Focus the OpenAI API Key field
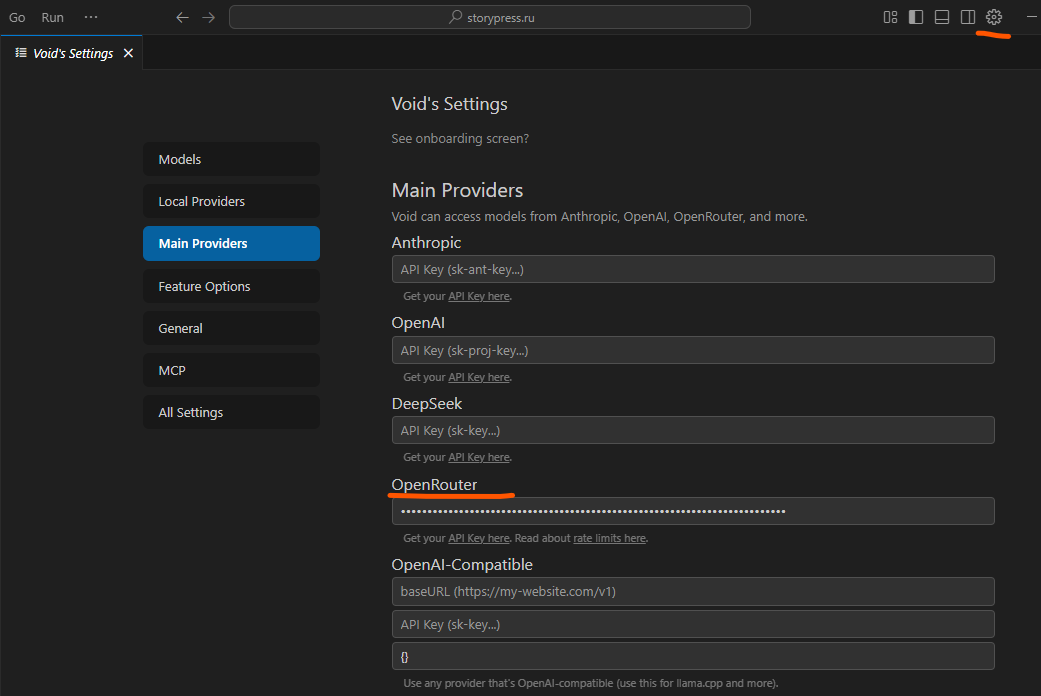 point(693,350)
